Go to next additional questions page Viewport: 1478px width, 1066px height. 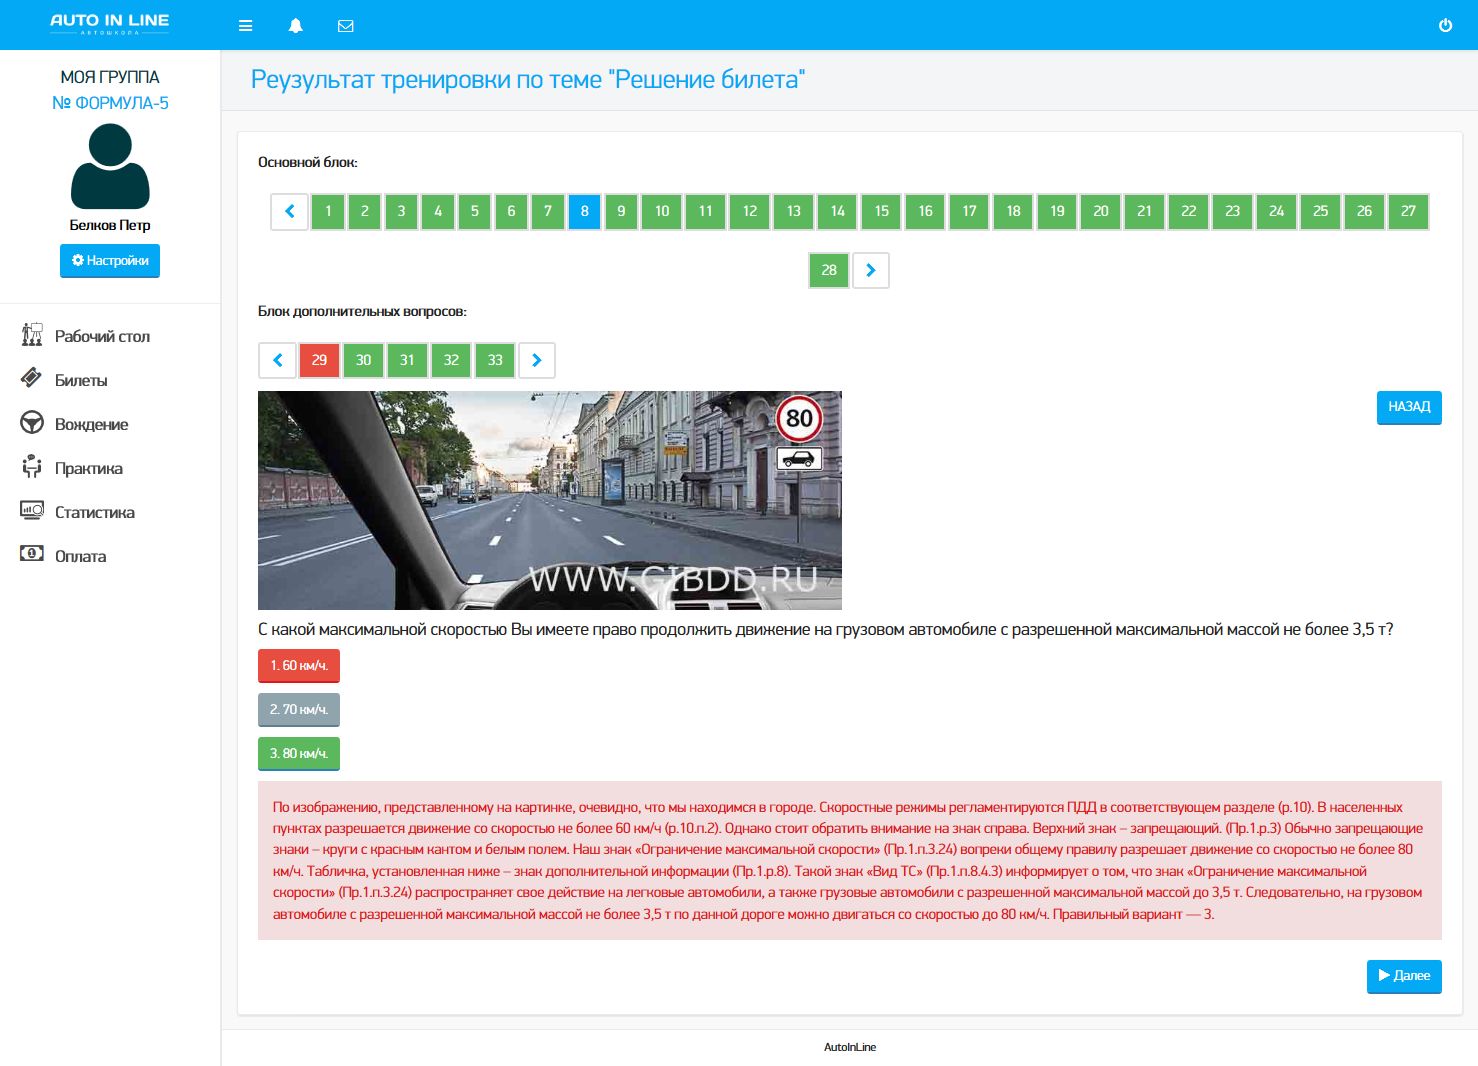(537, 360)
